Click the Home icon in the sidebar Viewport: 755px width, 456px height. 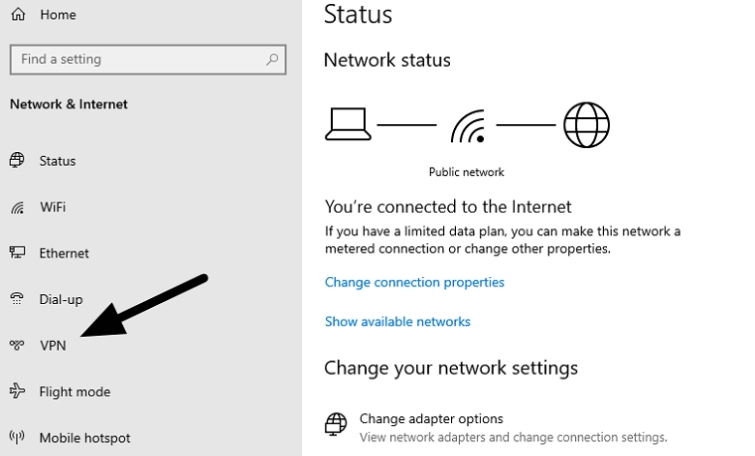point(17,16)
